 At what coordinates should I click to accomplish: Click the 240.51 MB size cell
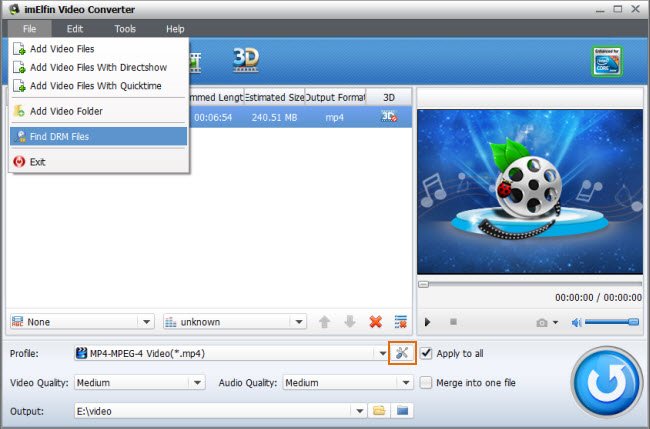274,117
